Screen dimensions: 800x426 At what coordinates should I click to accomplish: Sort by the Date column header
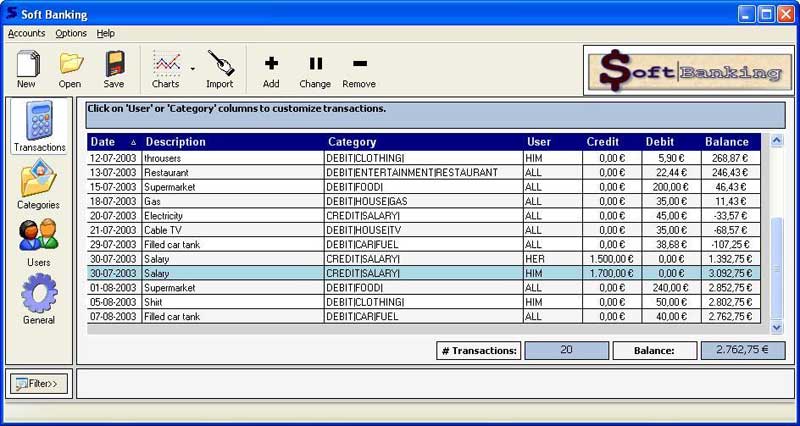tap(114, 142)
